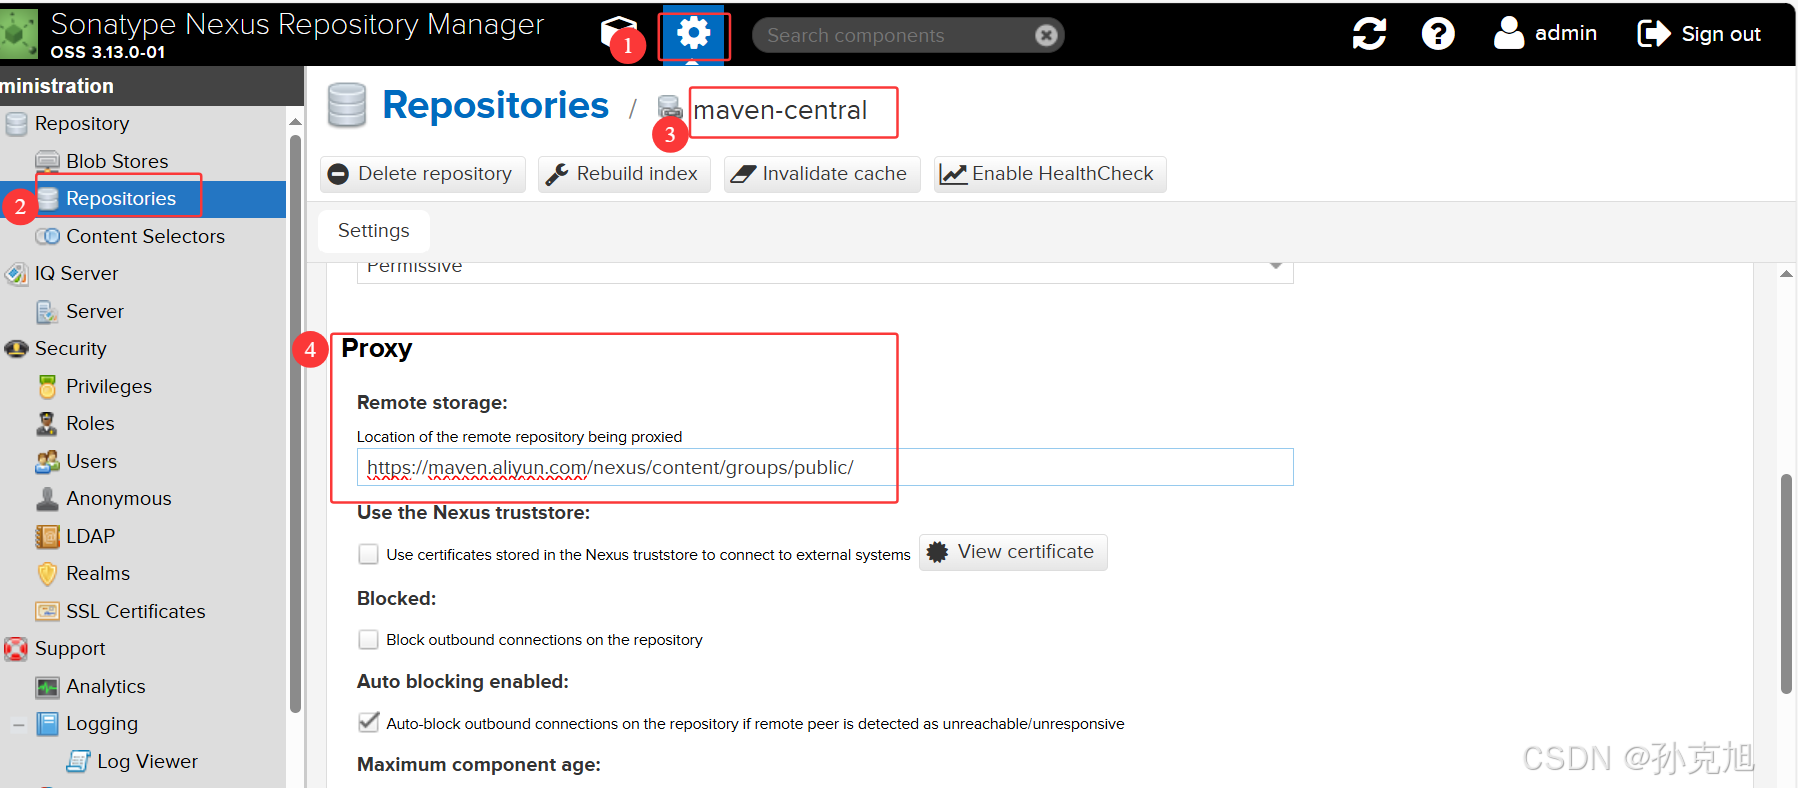Click Sign out
Viewport: 1798px width, 788px height.
pos(1699,34)
